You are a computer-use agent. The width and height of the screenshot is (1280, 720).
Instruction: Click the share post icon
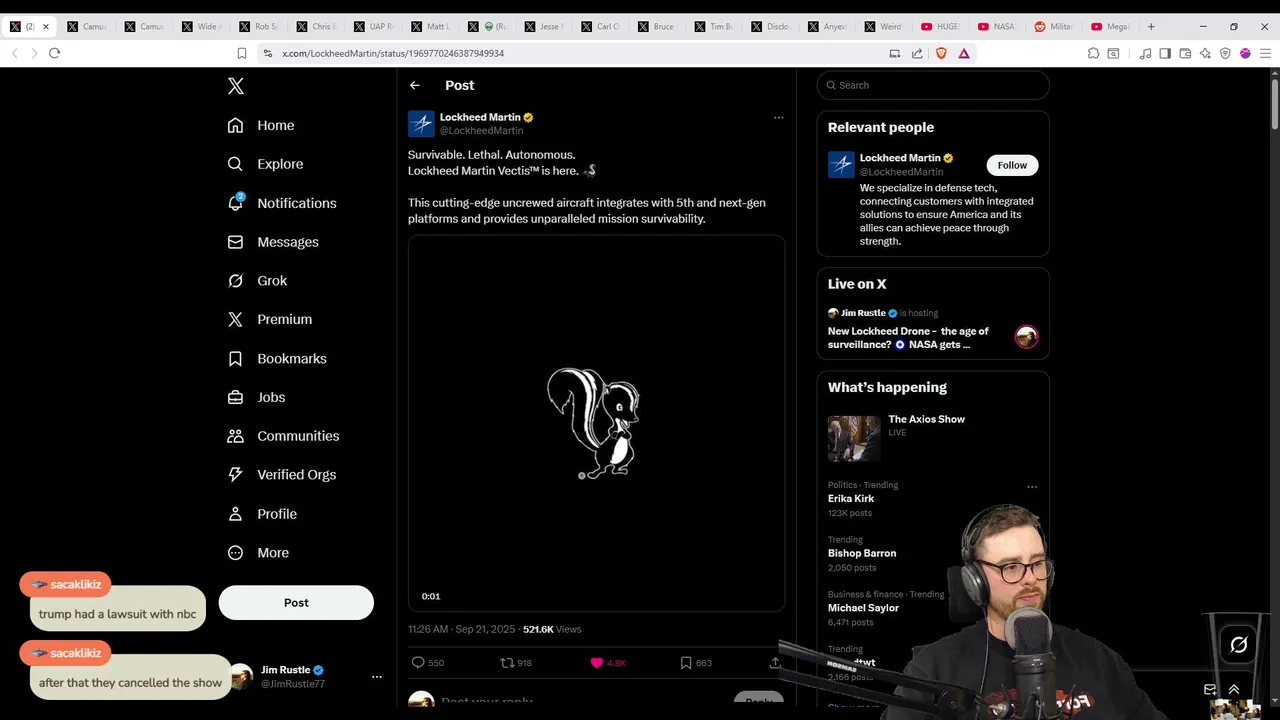(x=775, y=663)
